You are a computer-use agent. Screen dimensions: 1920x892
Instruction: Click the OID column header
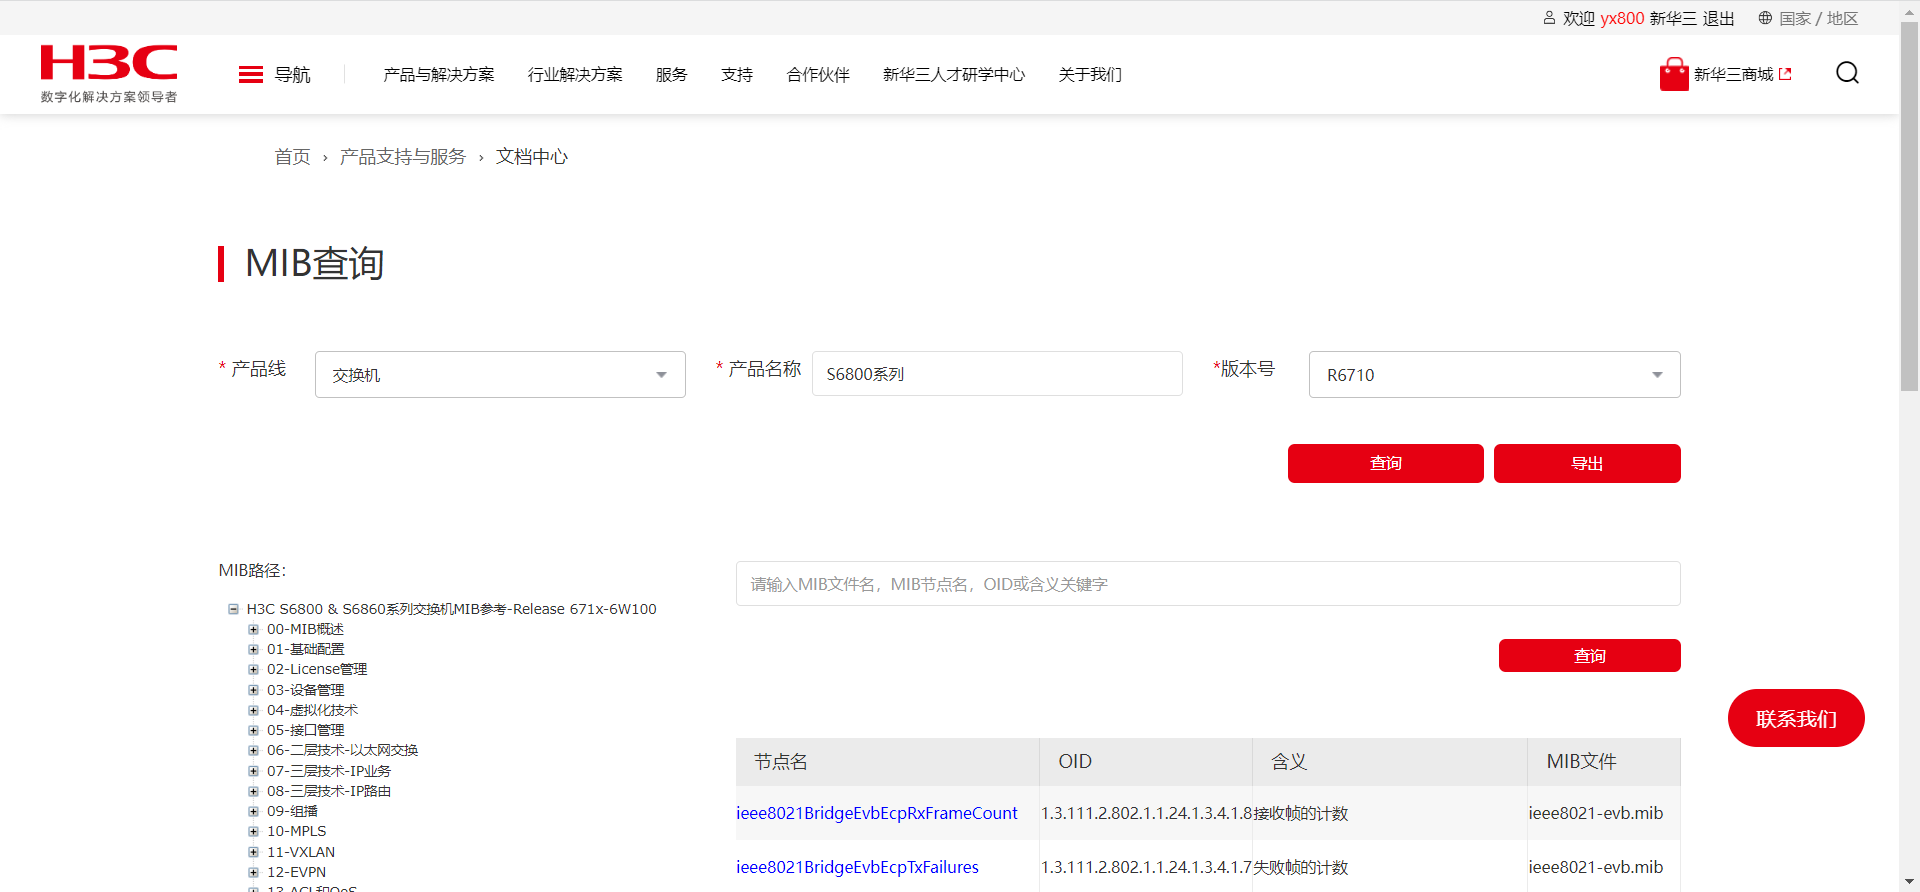point(1075,762)
